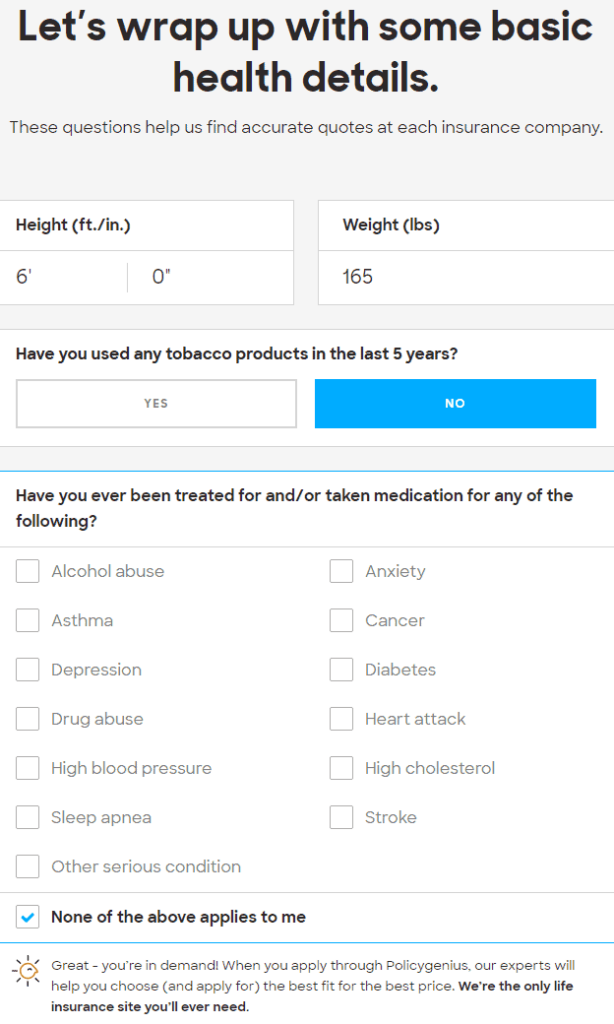Choose NO for tobacco use
614x1024 pixels.
[x=455, y=404]
